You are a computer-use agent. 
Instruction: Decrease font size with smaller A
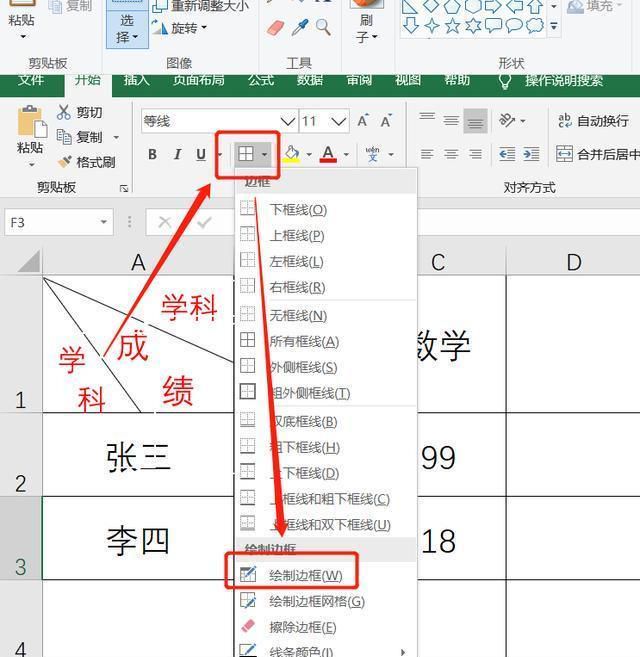pos(386,121)
